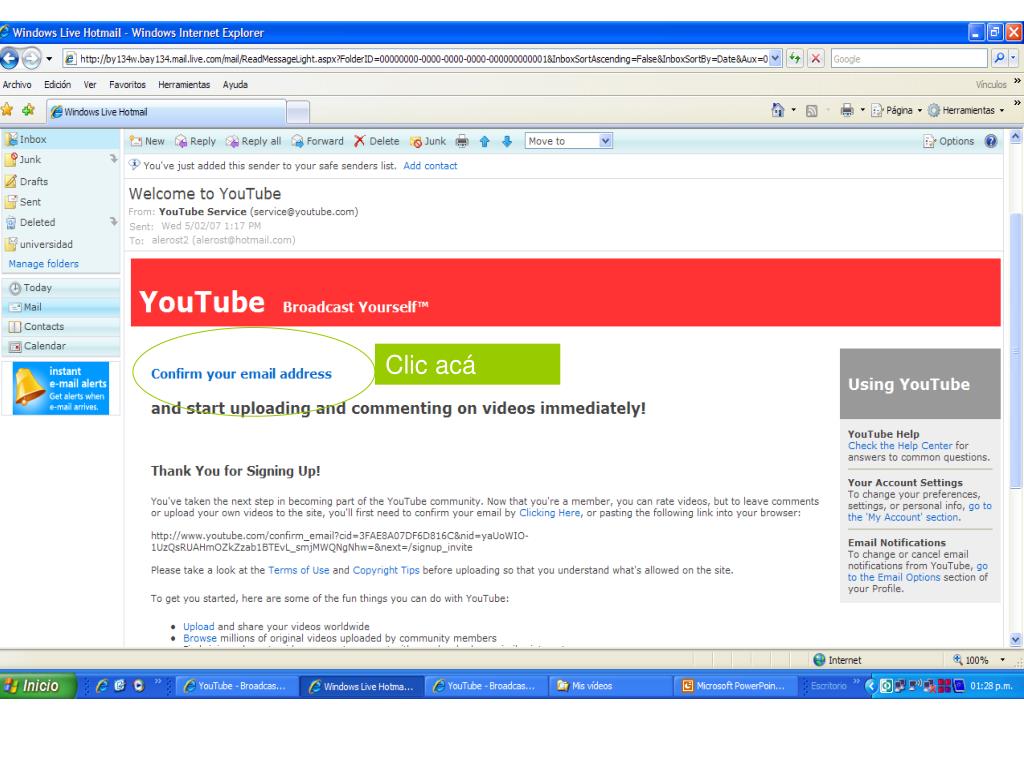Open the Herramientas dropdown in the command bar
1024x768 pixels.
[966, 110]
